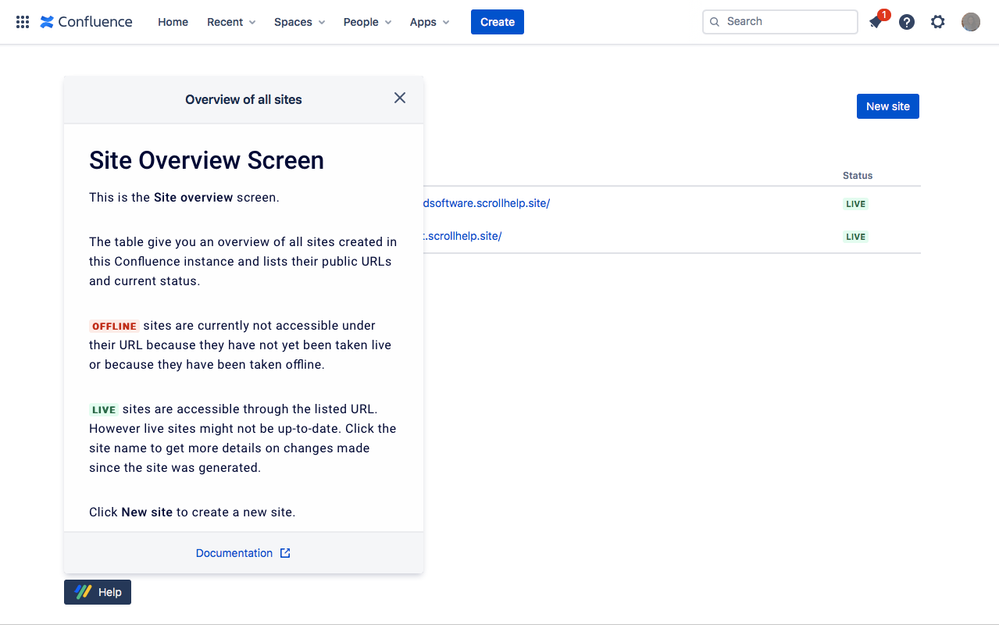
Task: Close the Overview of all sites panel
Action: click(x=399, y=97)
